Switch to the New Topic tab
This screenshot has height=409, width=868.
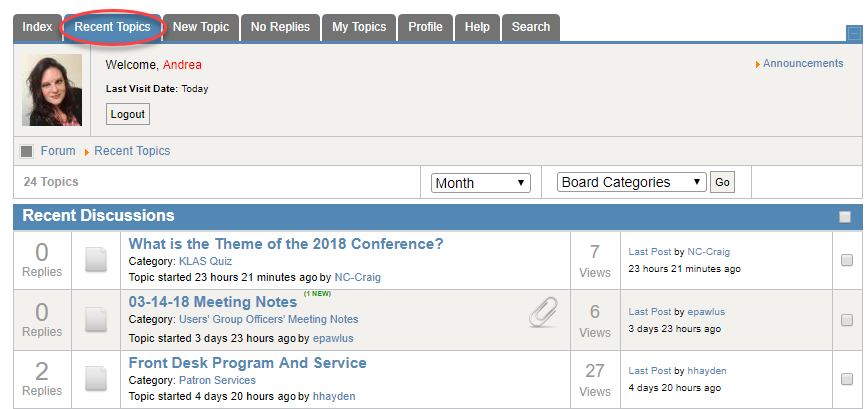200,27
